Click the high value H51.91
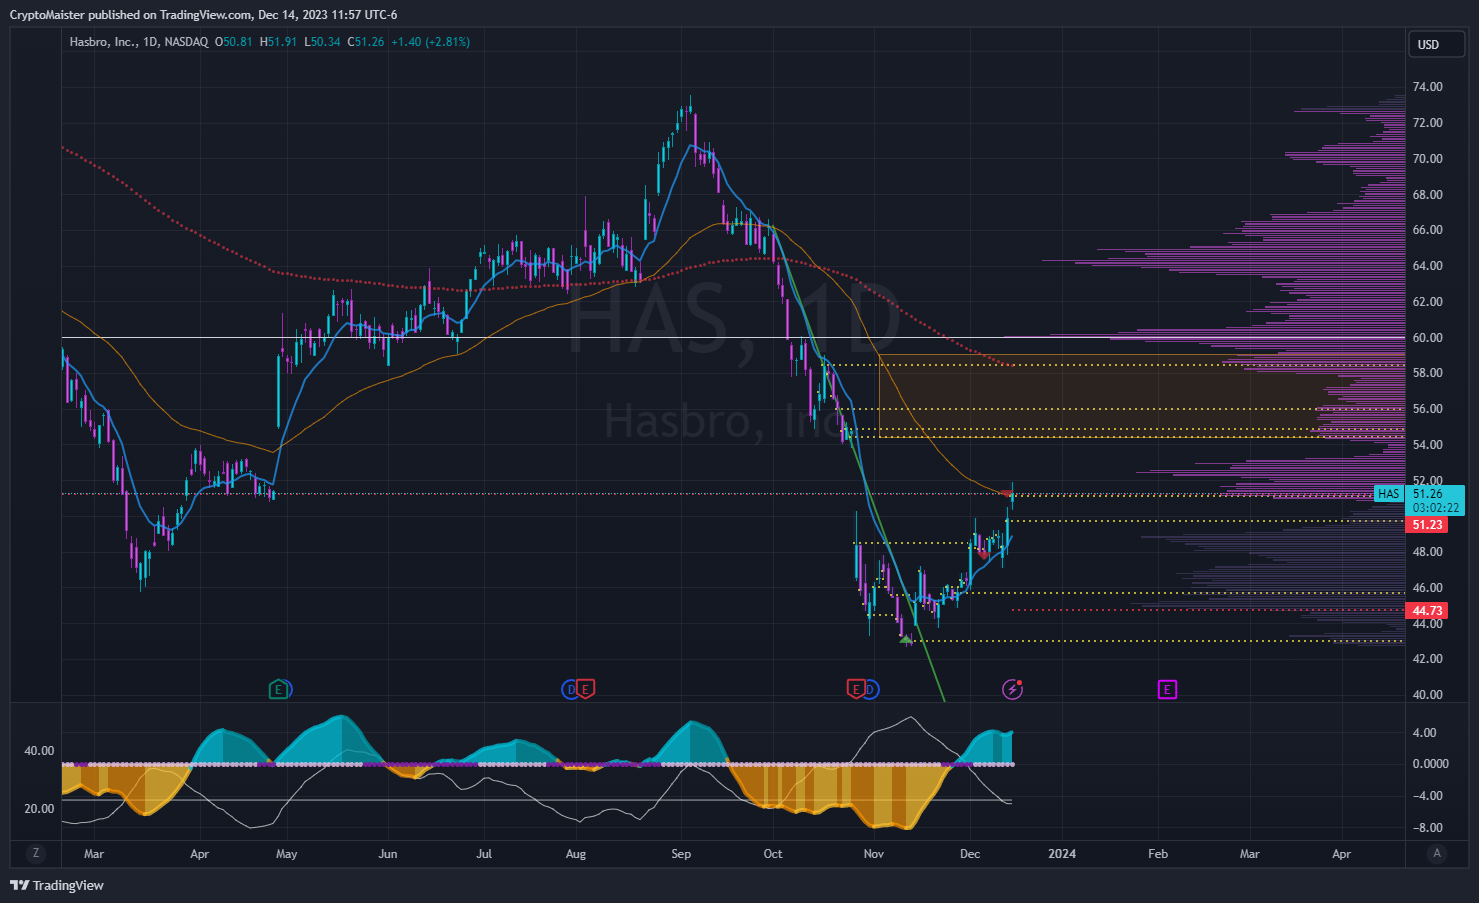This screenshot has height=903, width=1479. (278, 42)
